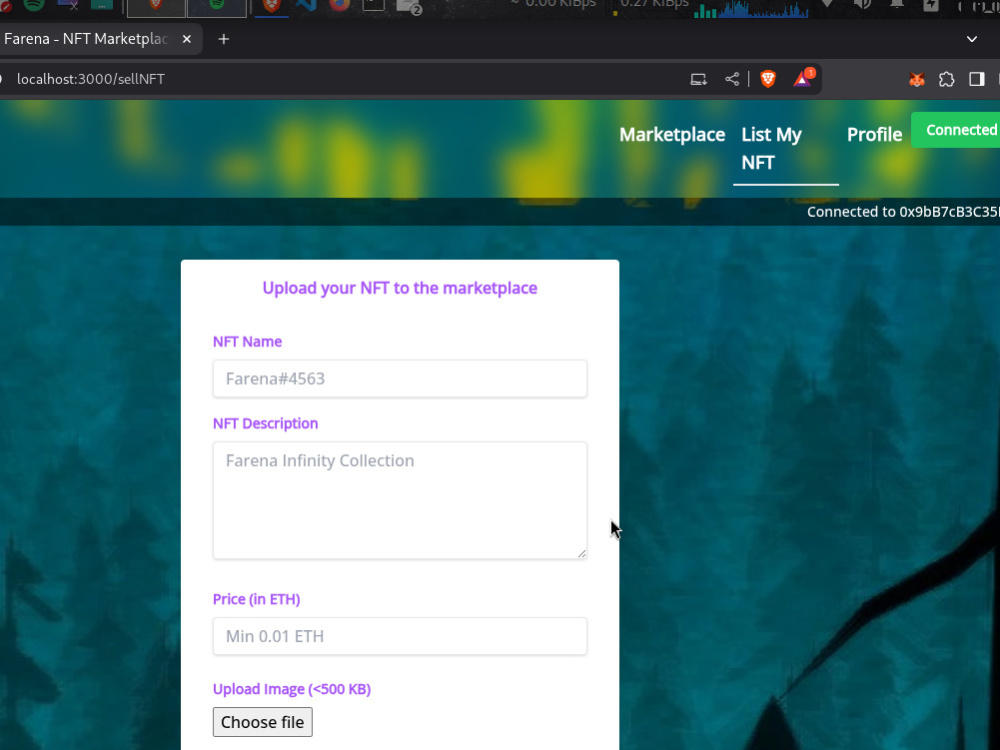Click the share page icon
This screenshot has height=750, width=1000.
(732, 79)
